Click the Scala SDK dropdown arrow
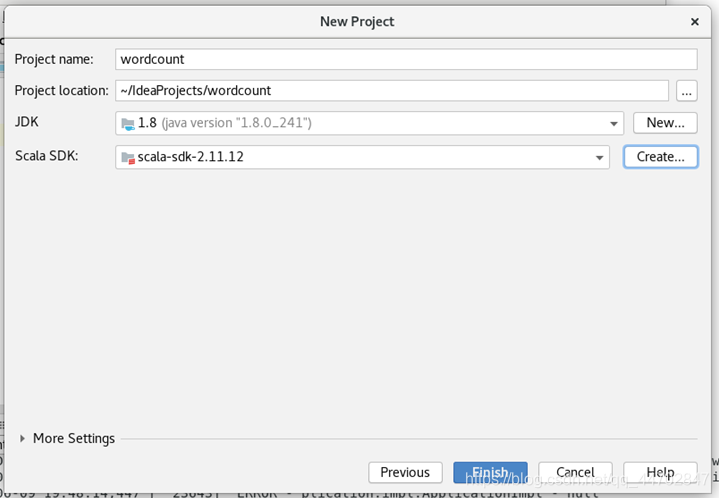 point(599,158)
